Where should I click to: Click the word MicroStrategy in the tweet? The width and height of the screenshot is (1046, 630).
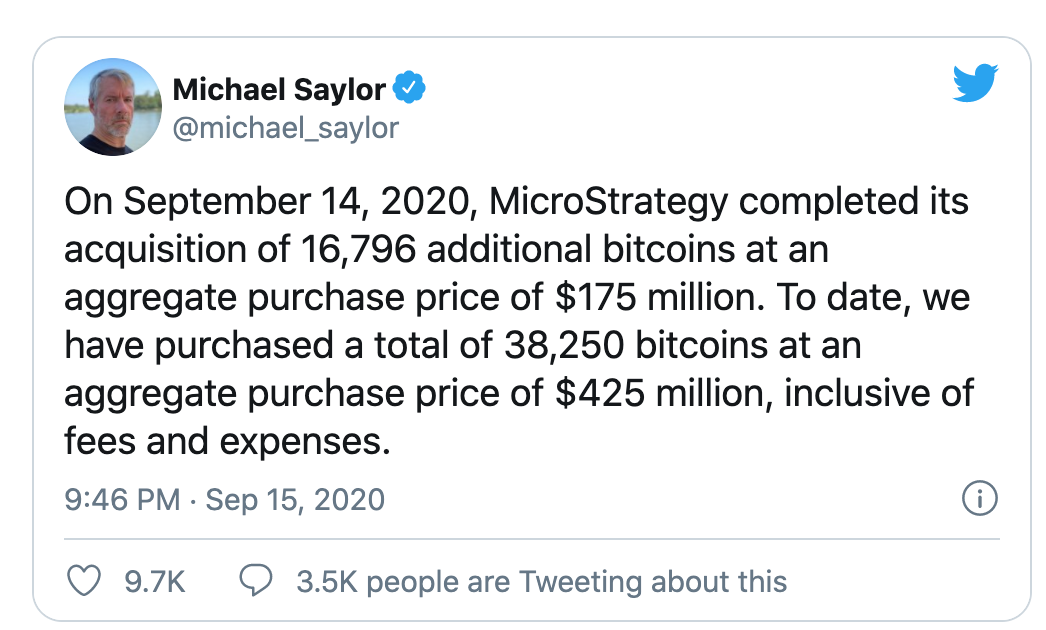pyautogui.click(x=608, y=202)
